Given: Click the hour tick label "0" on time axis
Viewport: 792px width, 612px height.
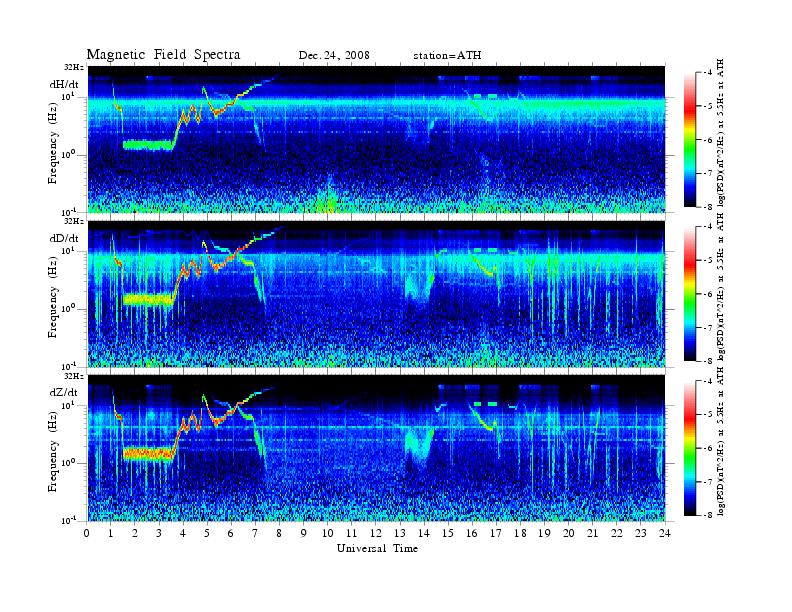Looking at the screenshot, I should point(87,533).
